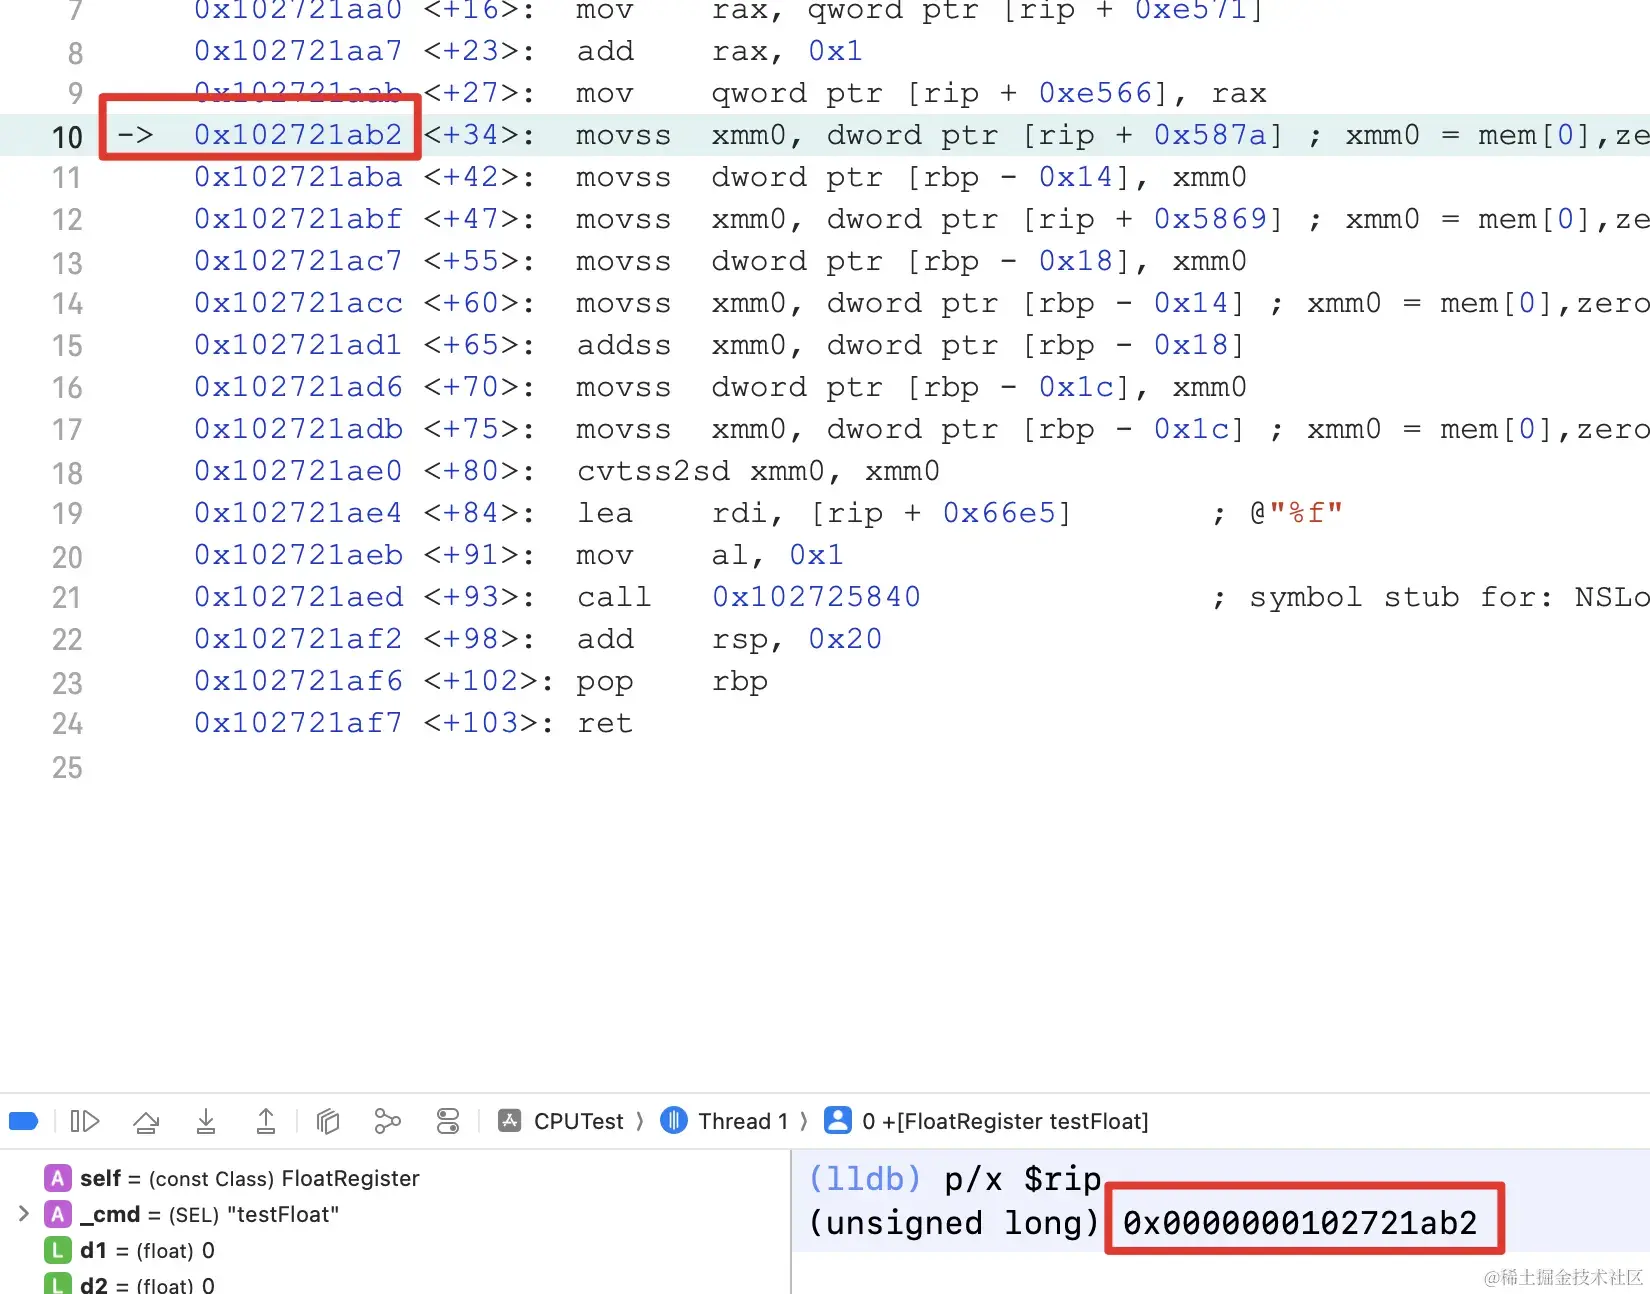Open Debug View Hierarchy
The height and width of the screenshot is (1294, 1650).
(327, 1121)
